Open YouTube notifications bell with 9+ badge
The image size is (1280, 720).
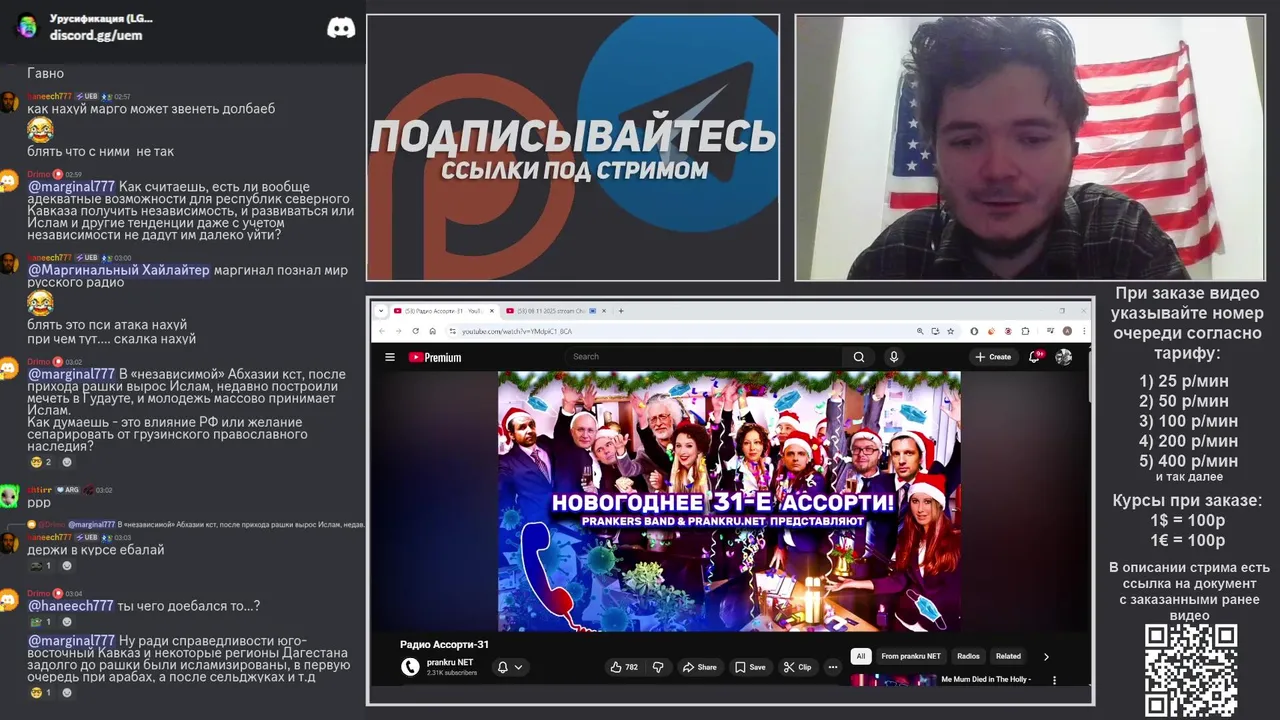pos(1035,357)
